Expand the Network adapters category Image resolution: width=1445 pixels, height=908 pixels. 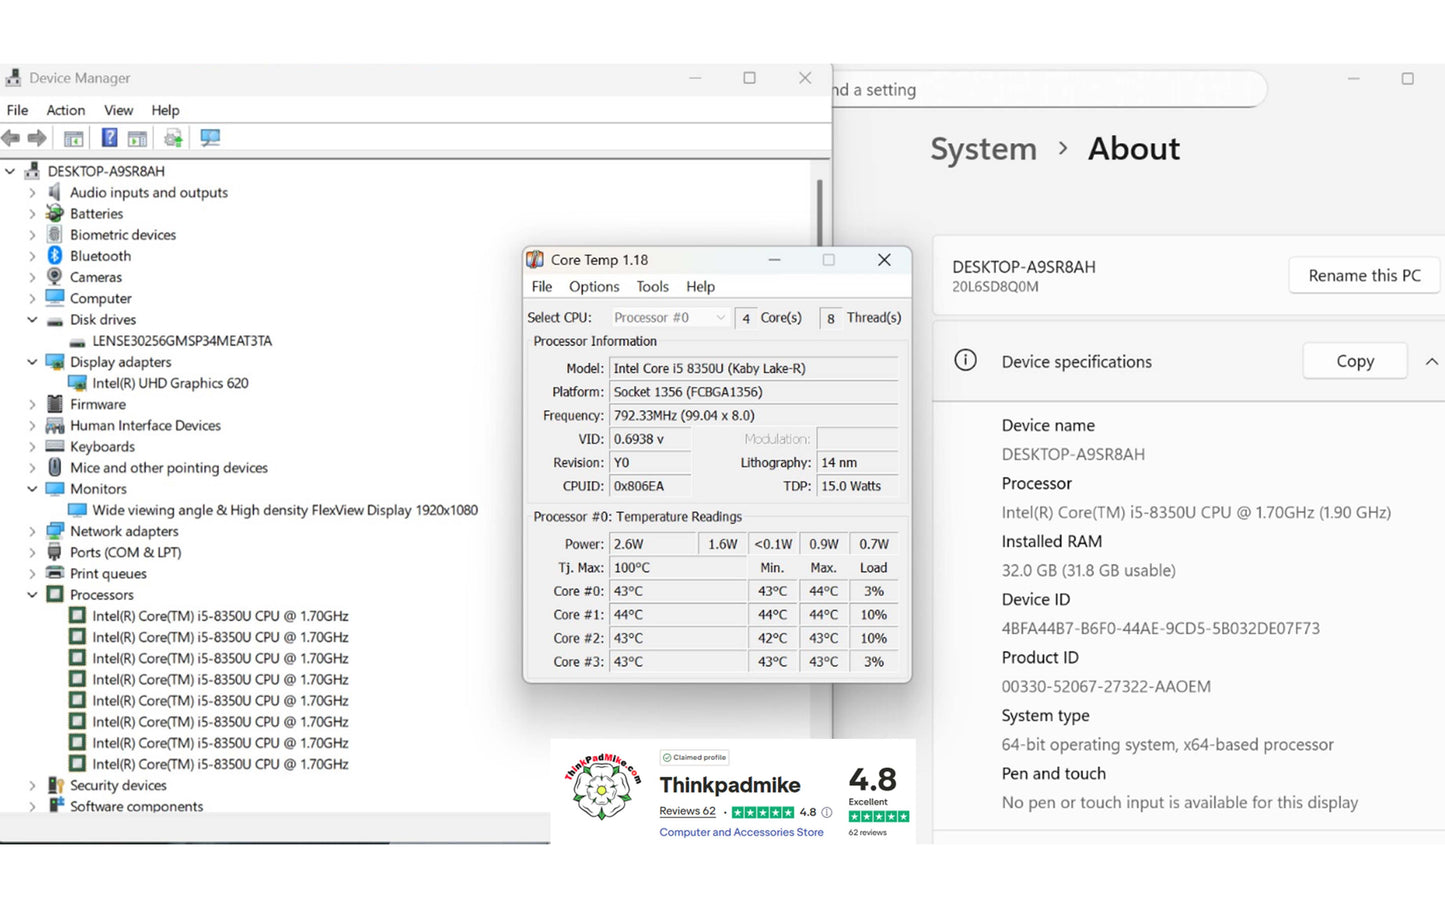32,531
